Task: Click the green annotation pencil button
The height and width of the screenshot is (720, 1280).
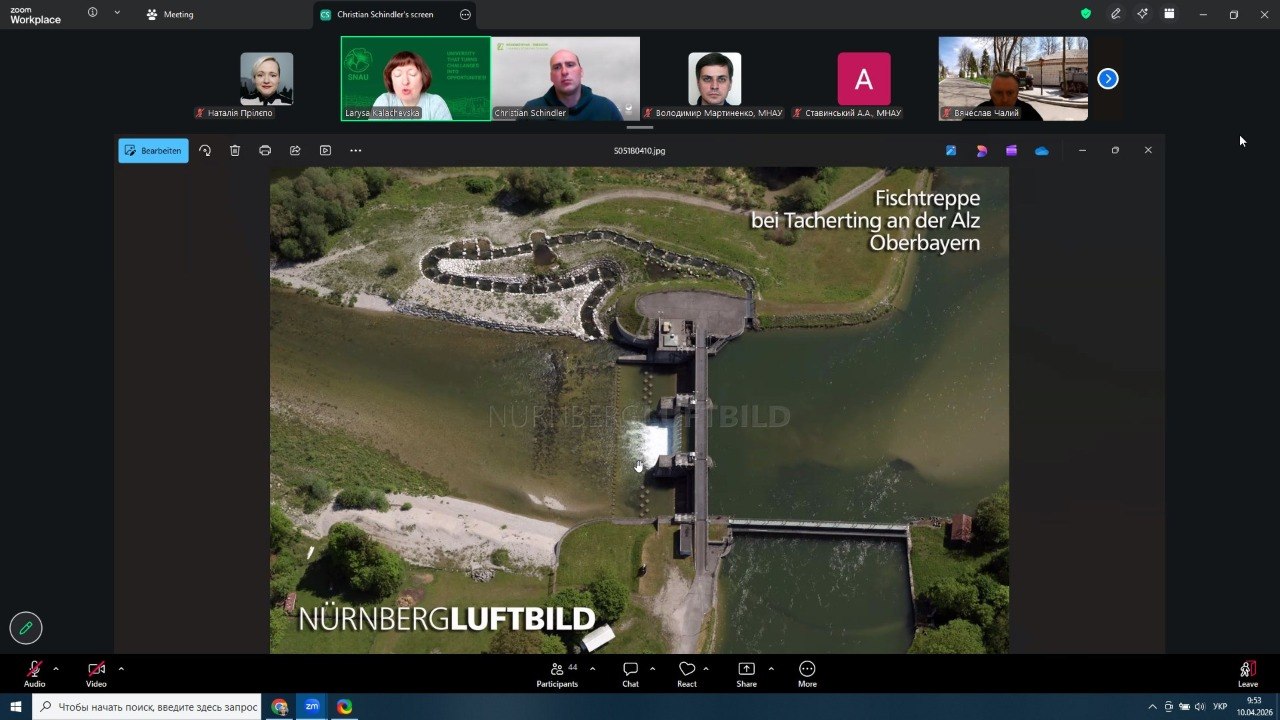Action: [26, 628]
